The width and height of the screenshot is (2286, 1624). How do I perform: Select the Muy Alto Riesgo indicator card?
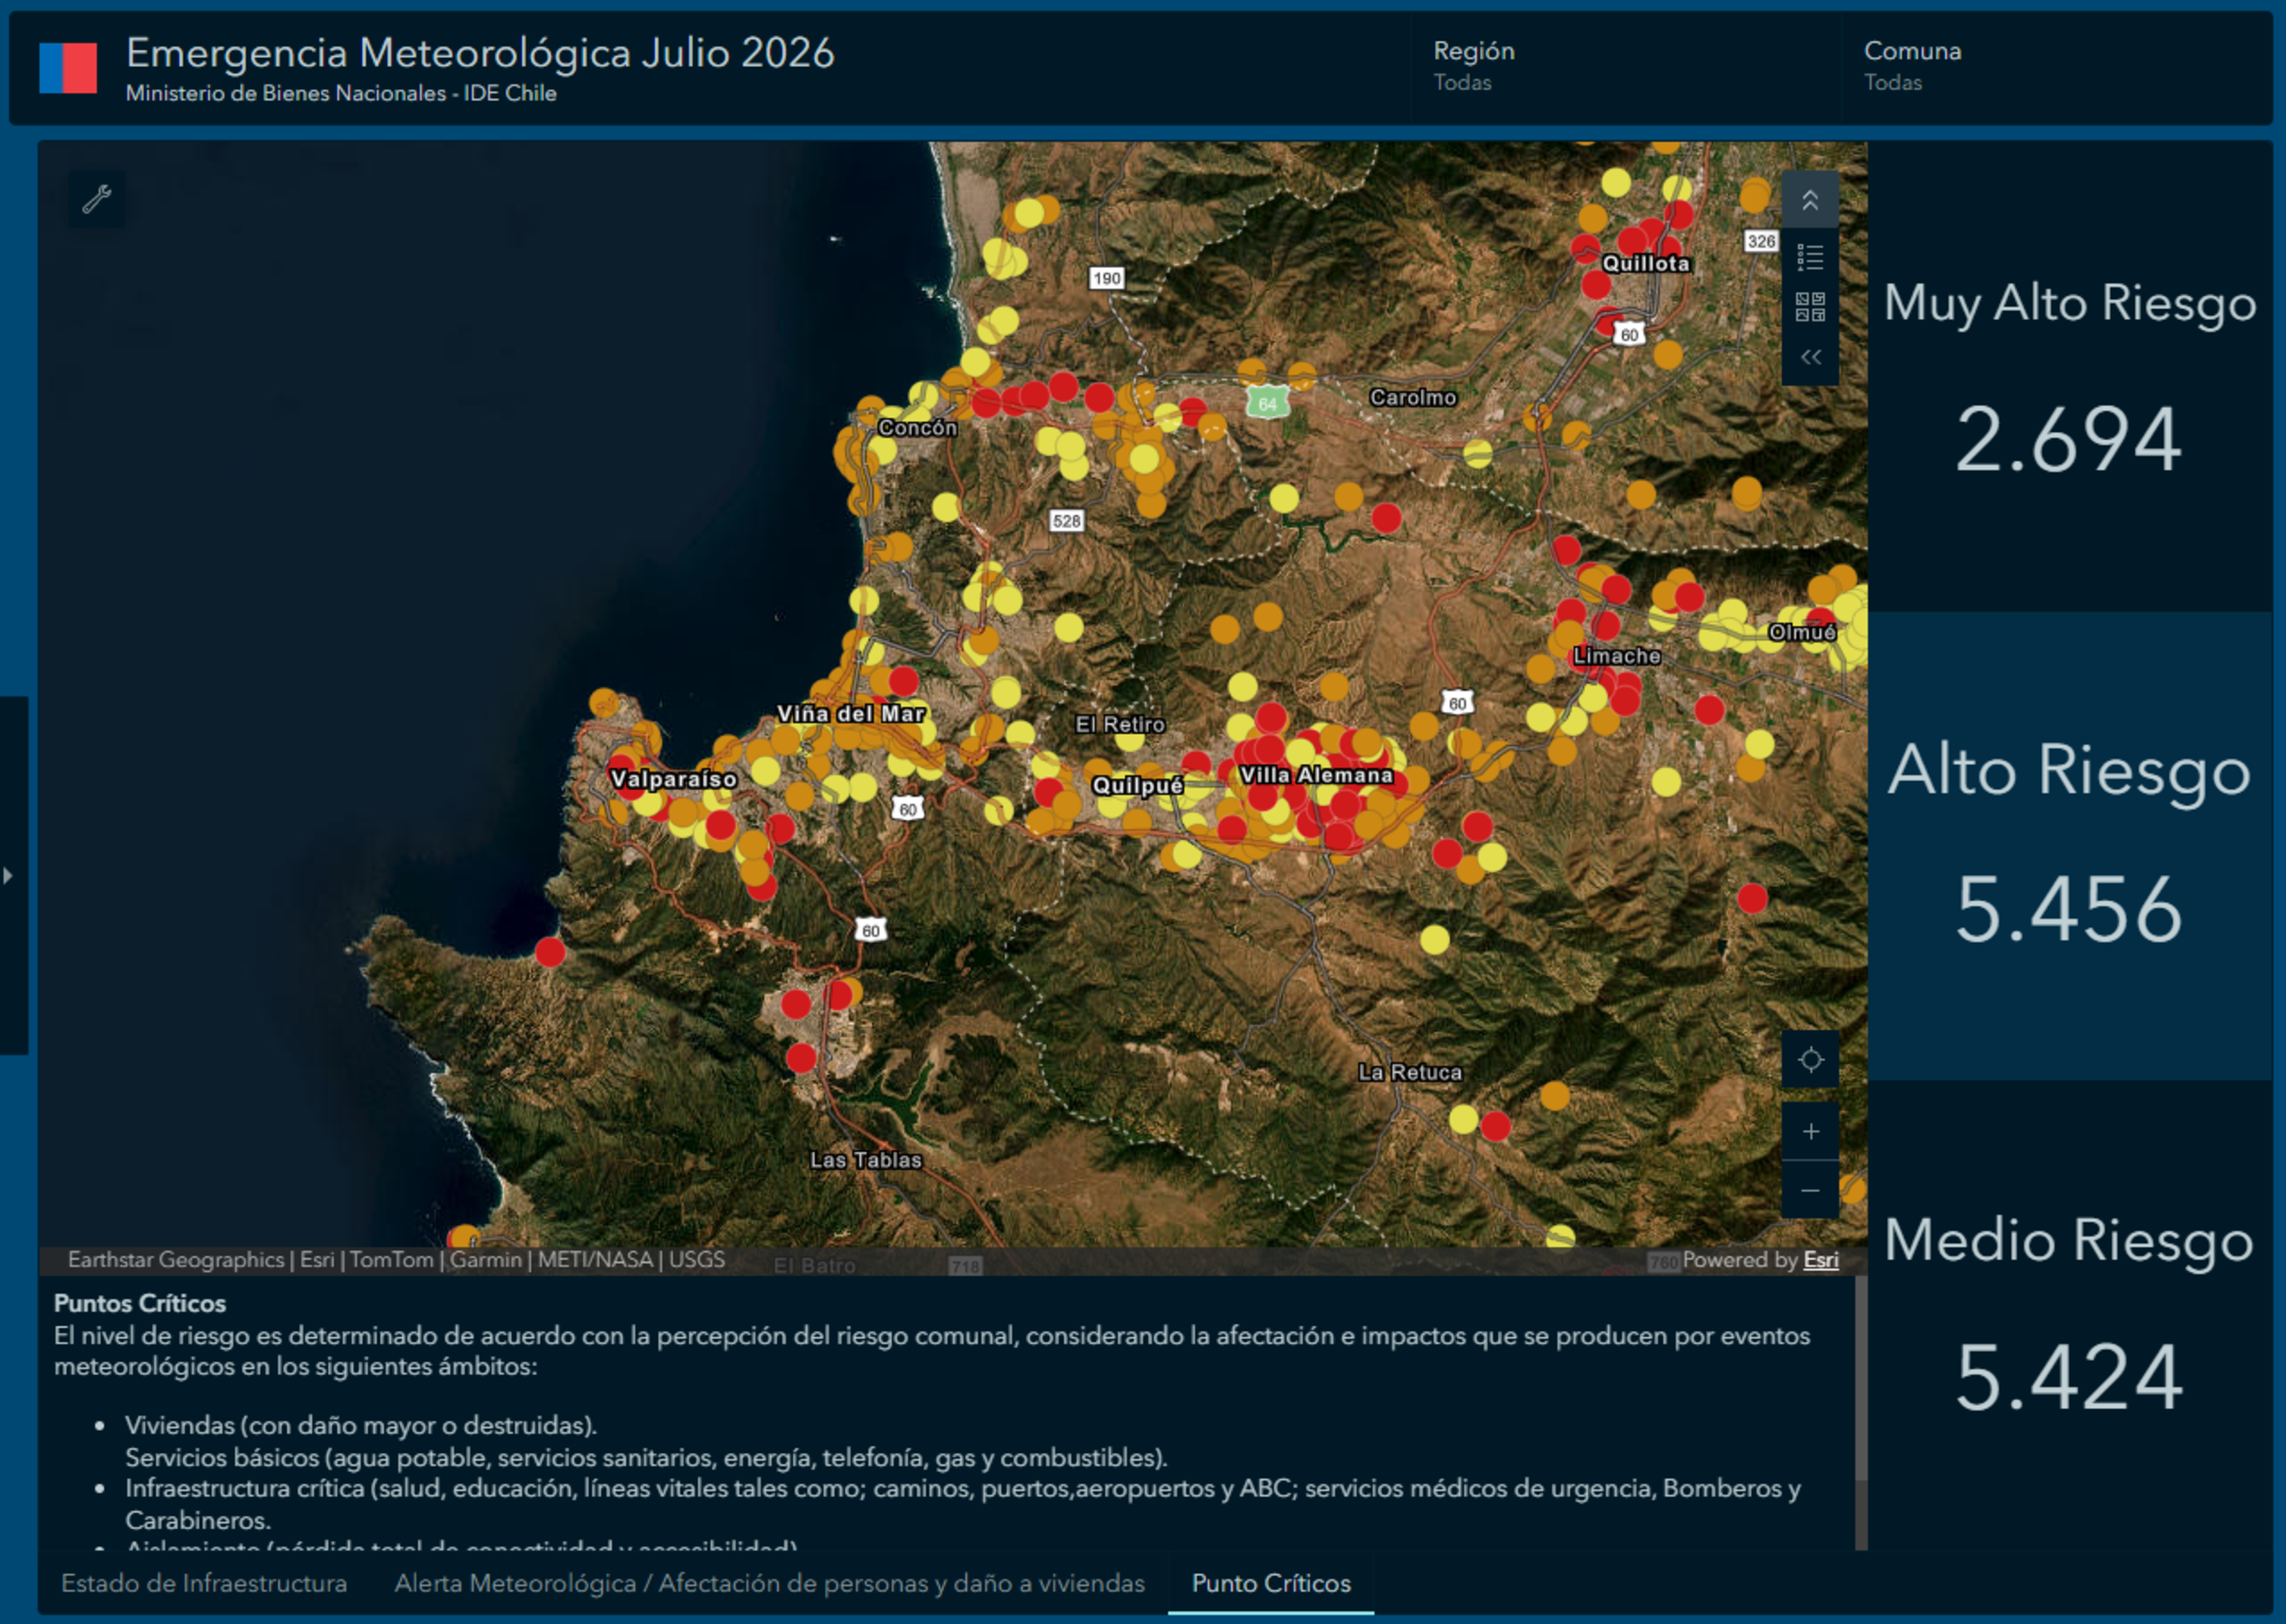point(2069,377)
